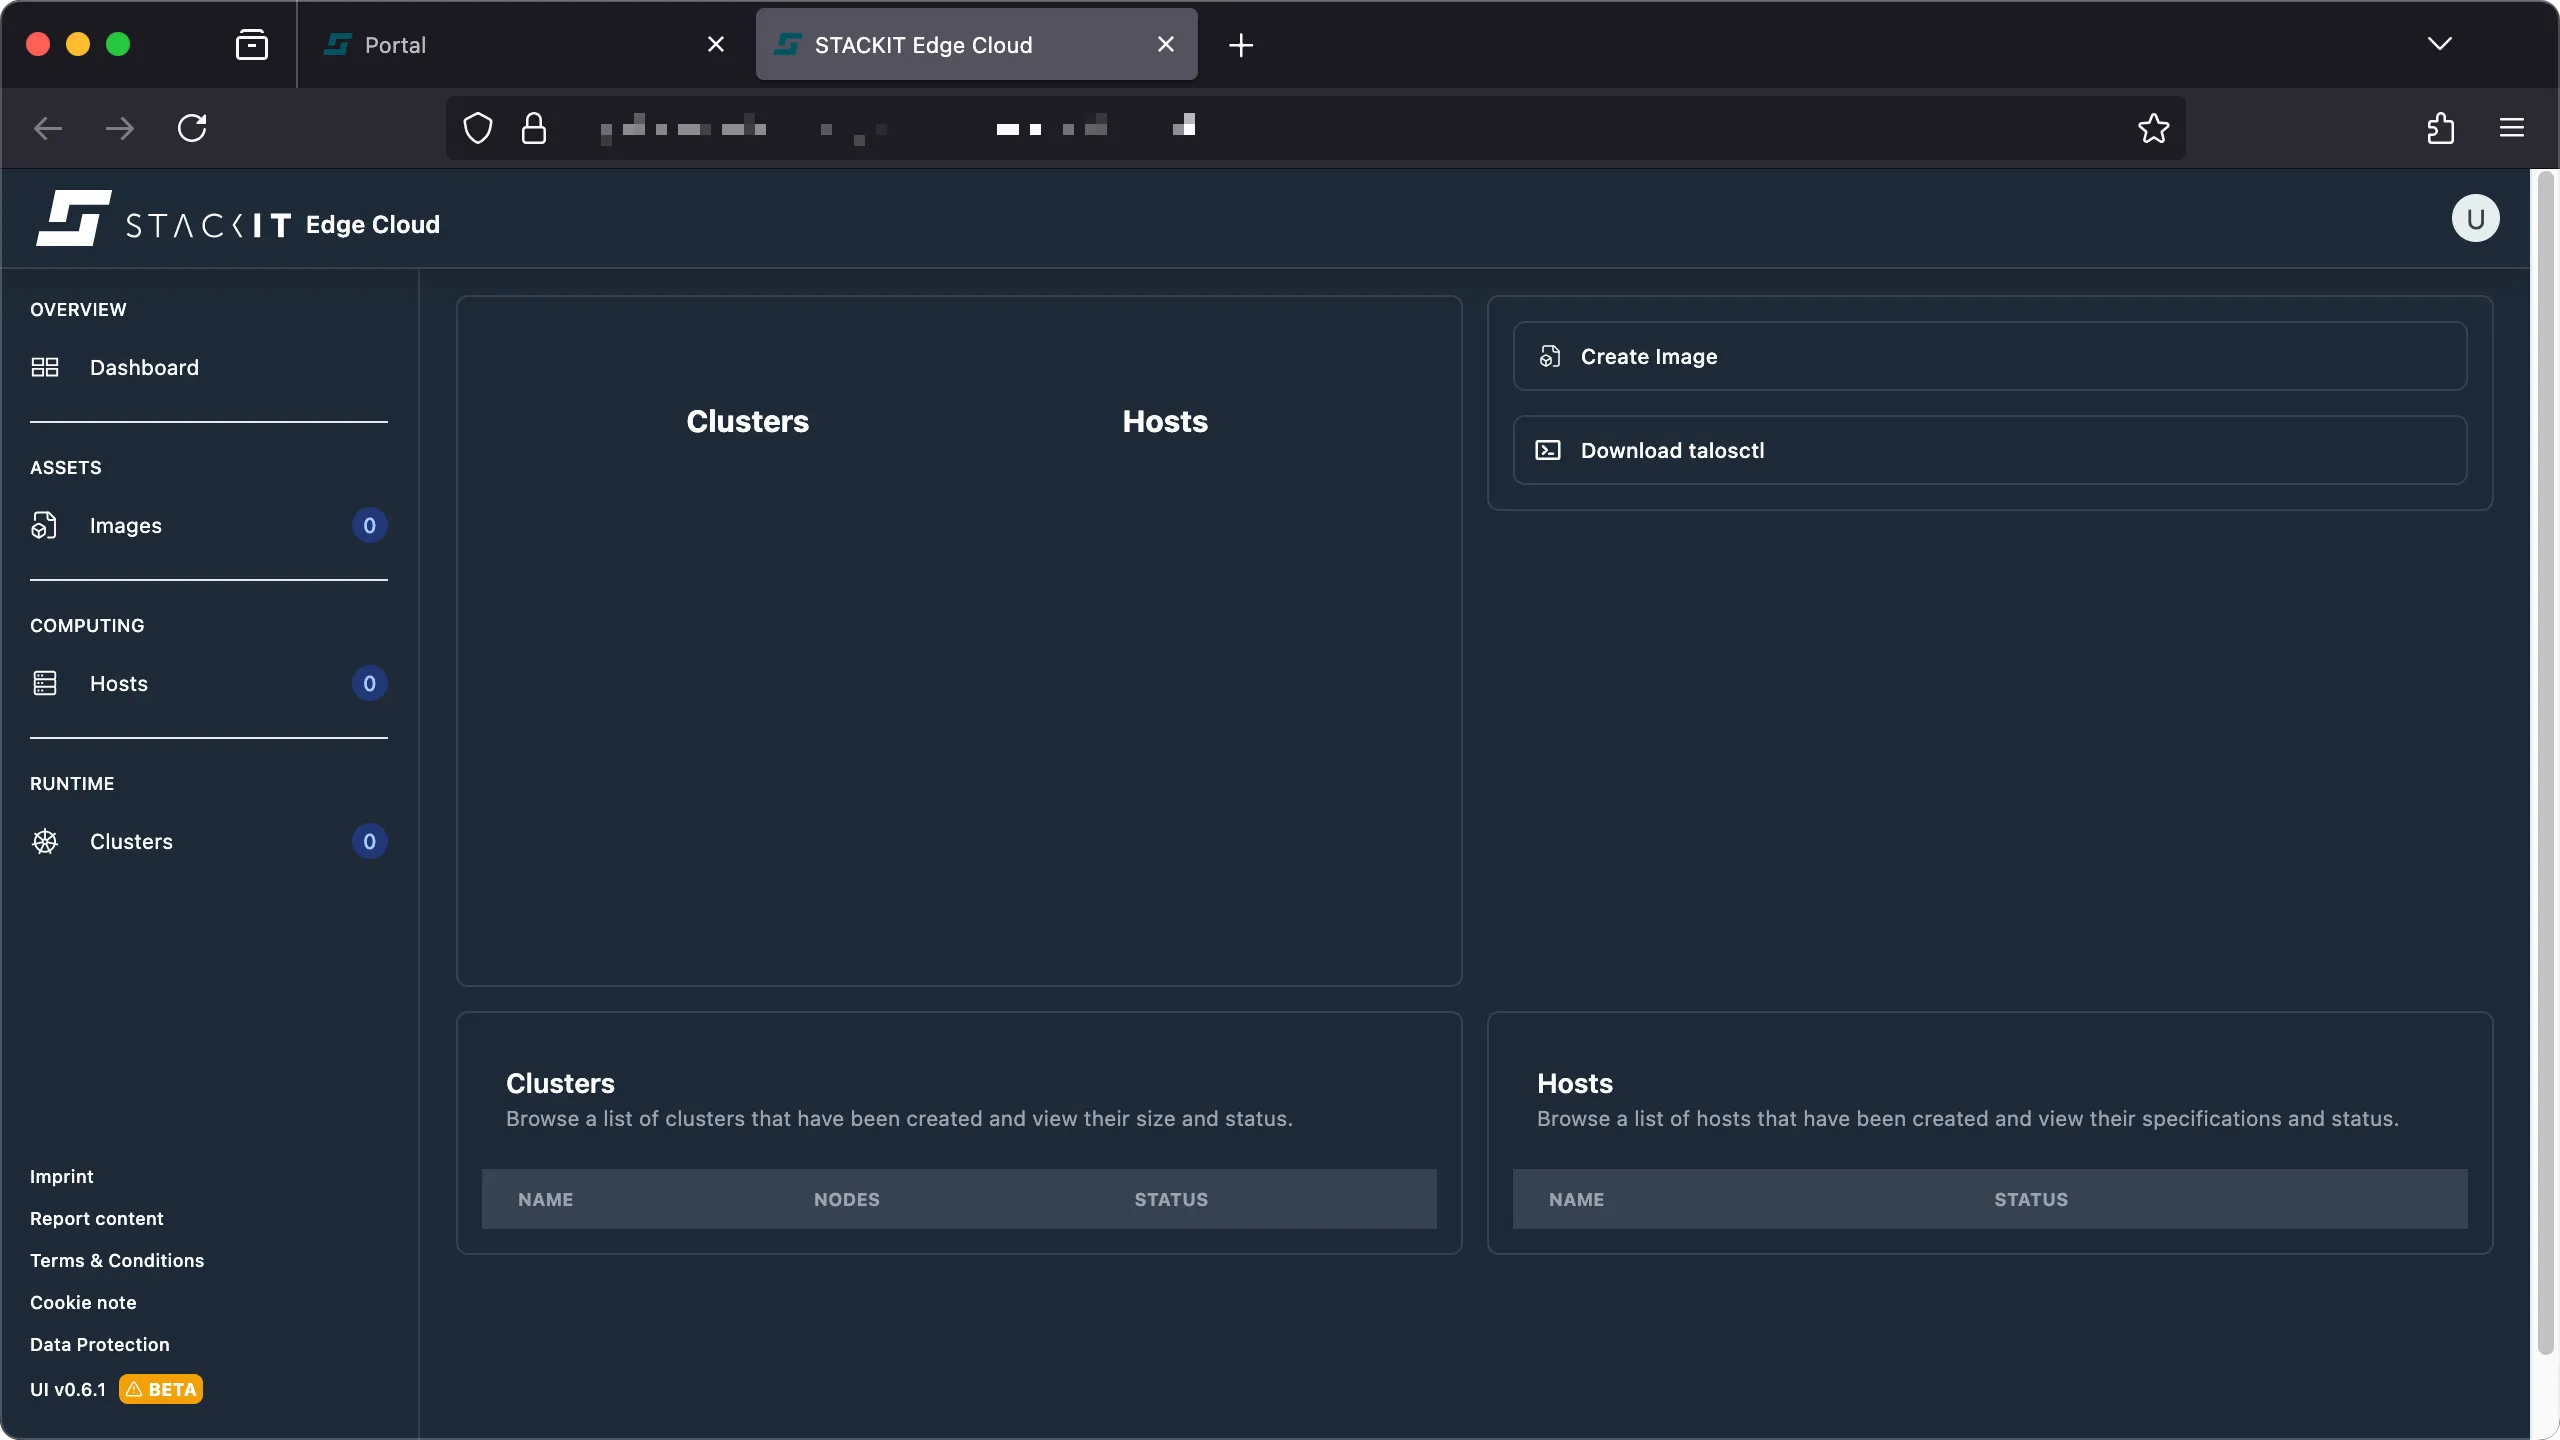Open the tab overview chevron
This screenshot has width=2560, height=1440.
click(2440, 44)
